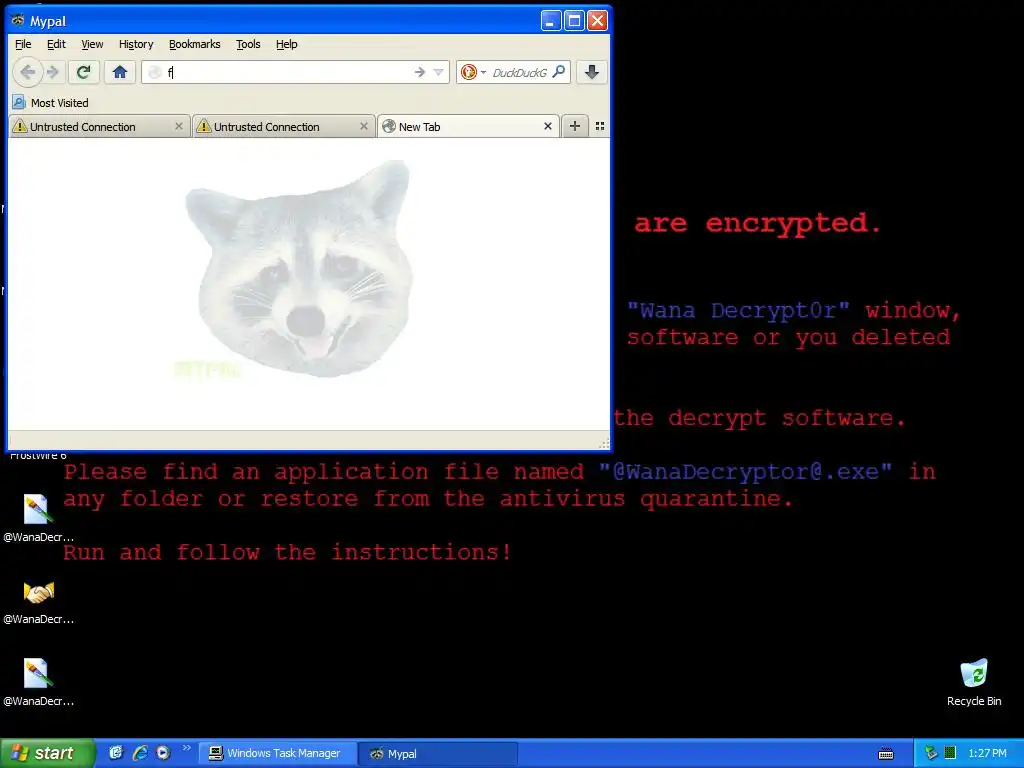Click the site identity globe in address bar
The image size is (1024, 768).
click(x=155, y=72)
